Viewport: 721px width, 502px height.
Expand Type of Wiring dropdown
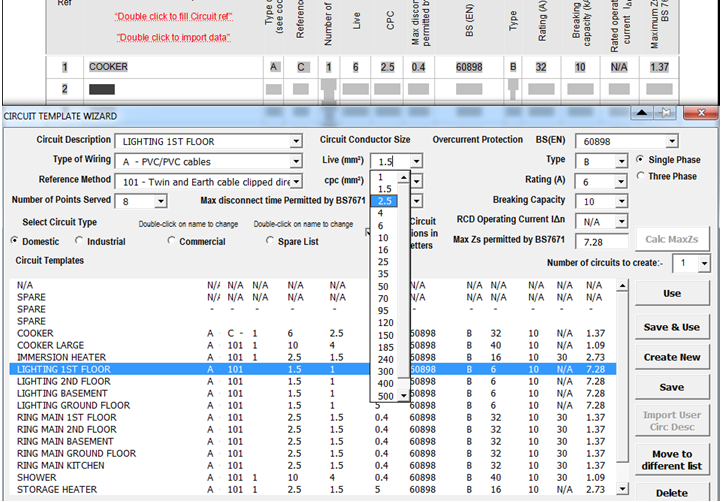(x=295, y=161)
